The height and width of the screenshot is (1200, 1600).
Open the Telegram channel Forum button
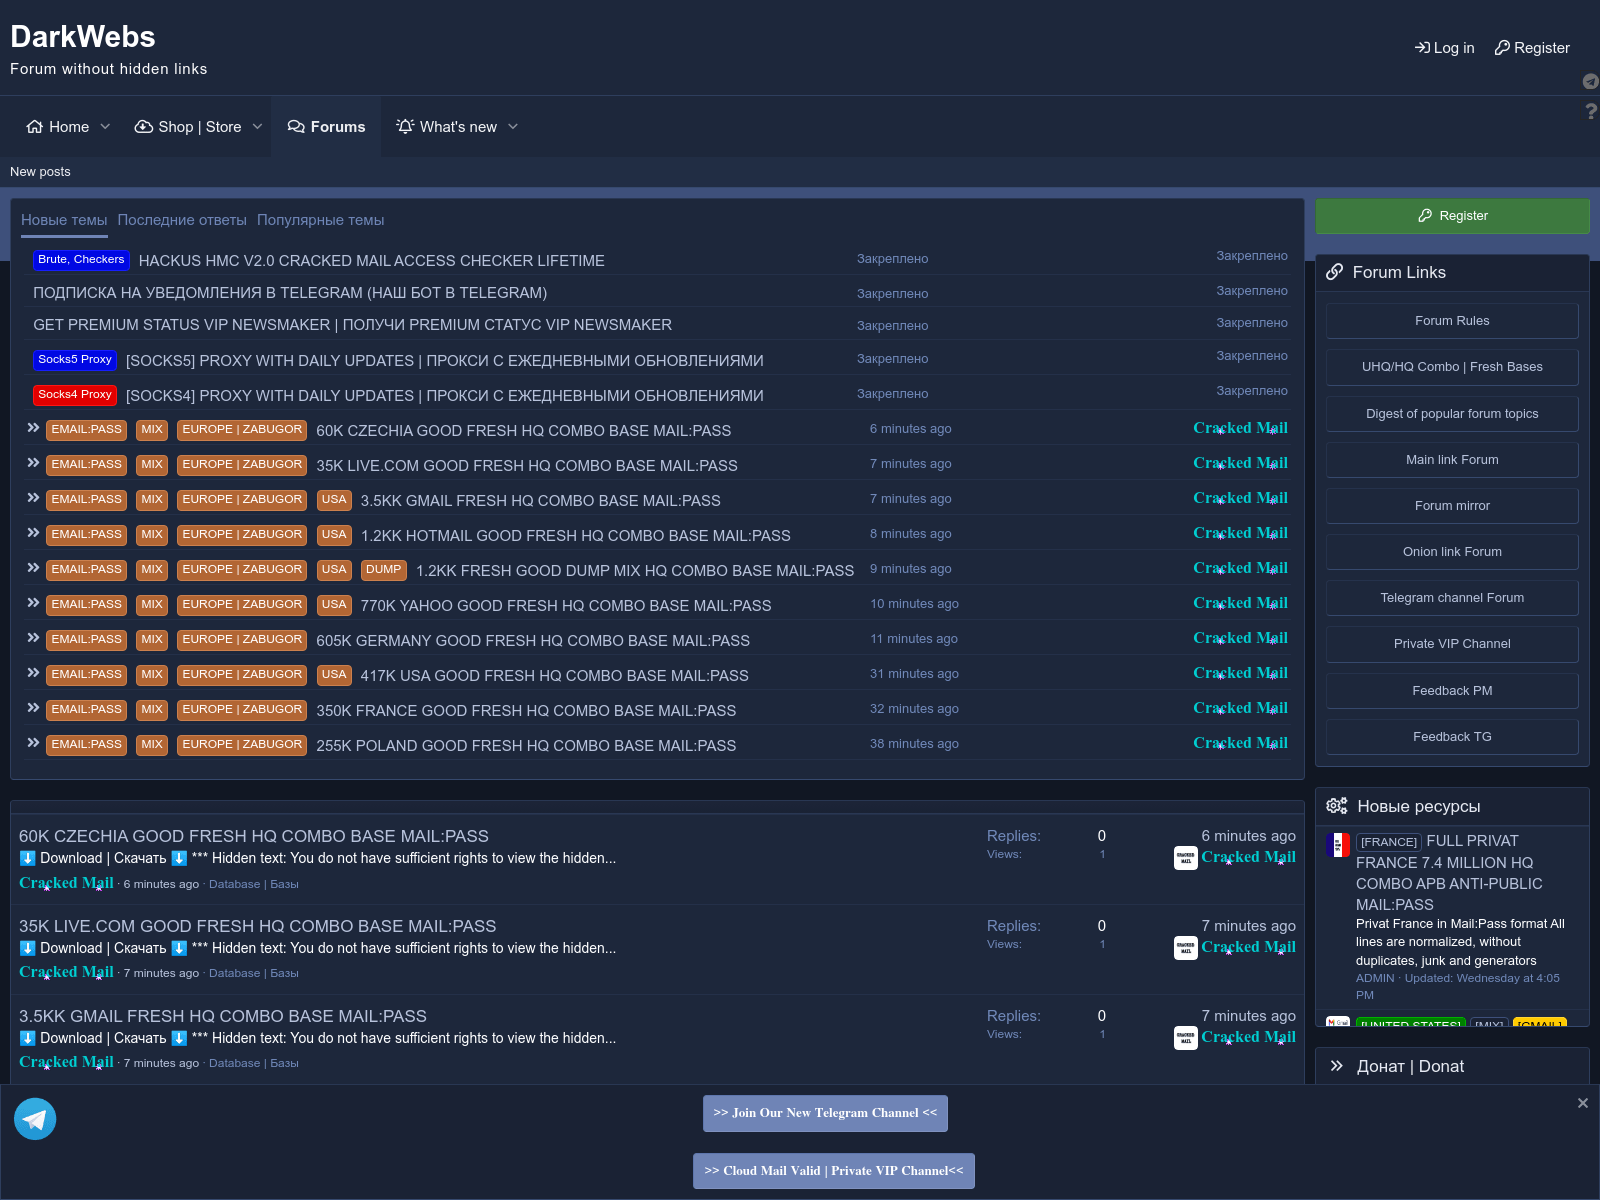point(1452,598)
